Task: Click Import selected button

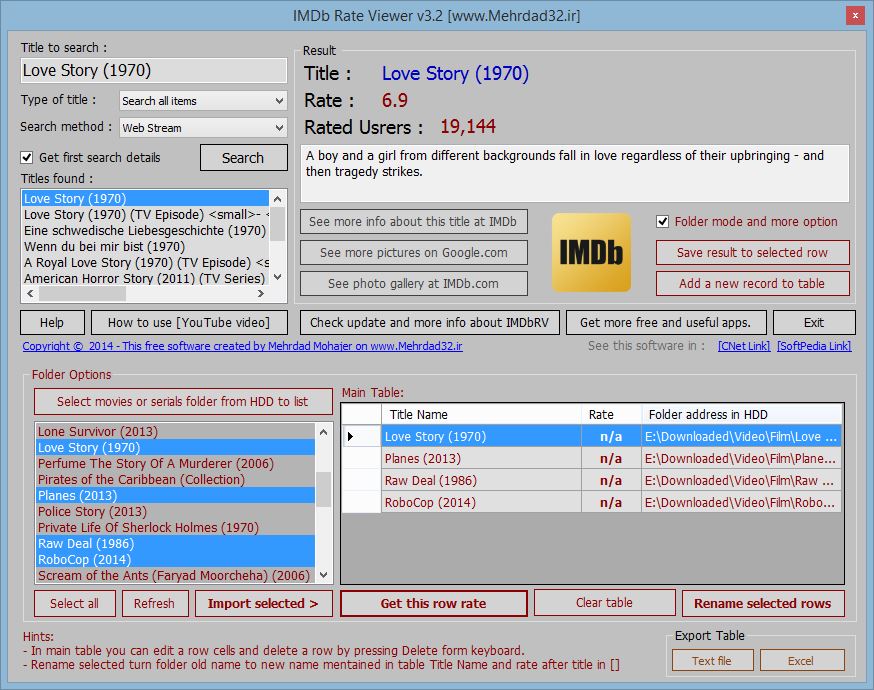Action: (263, 604)
